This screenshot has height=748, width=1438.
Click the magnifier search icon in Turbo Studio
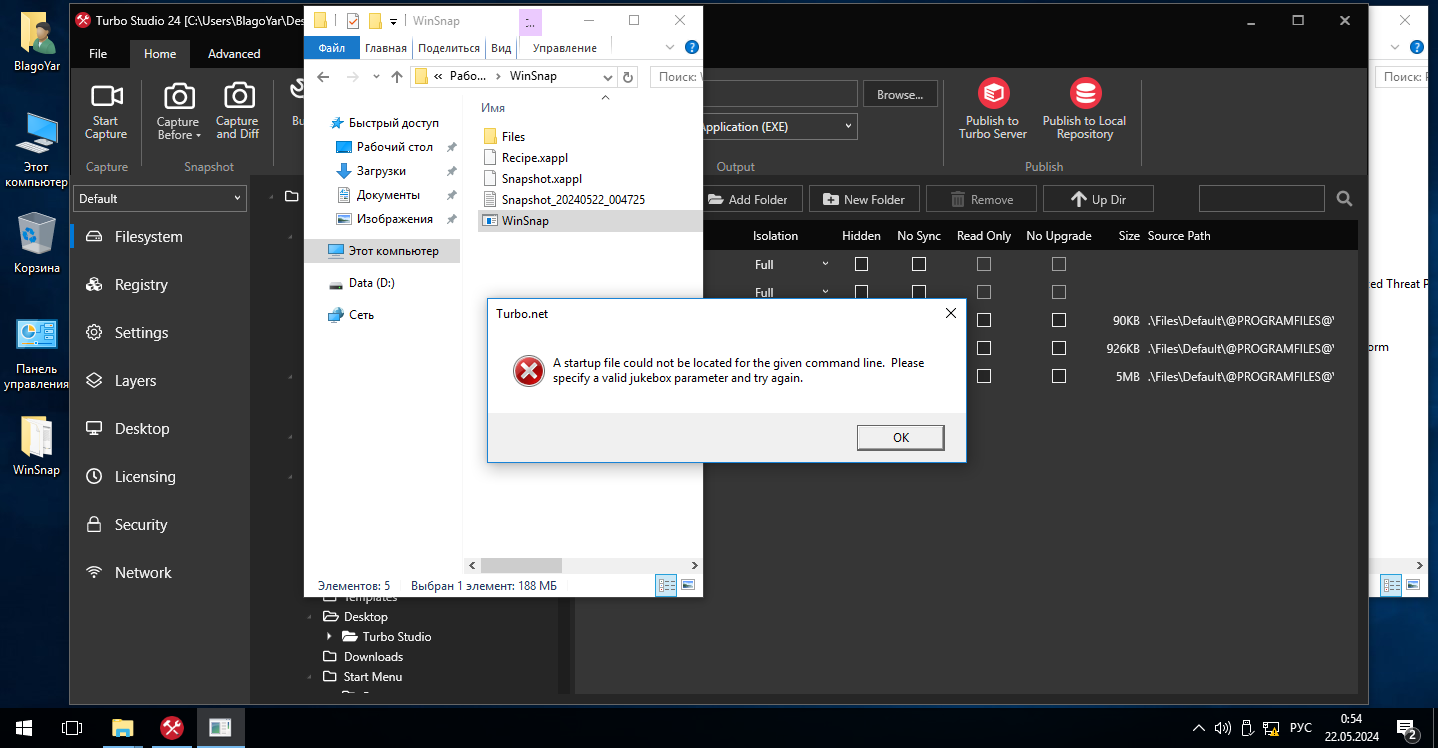pos(1345,199)
